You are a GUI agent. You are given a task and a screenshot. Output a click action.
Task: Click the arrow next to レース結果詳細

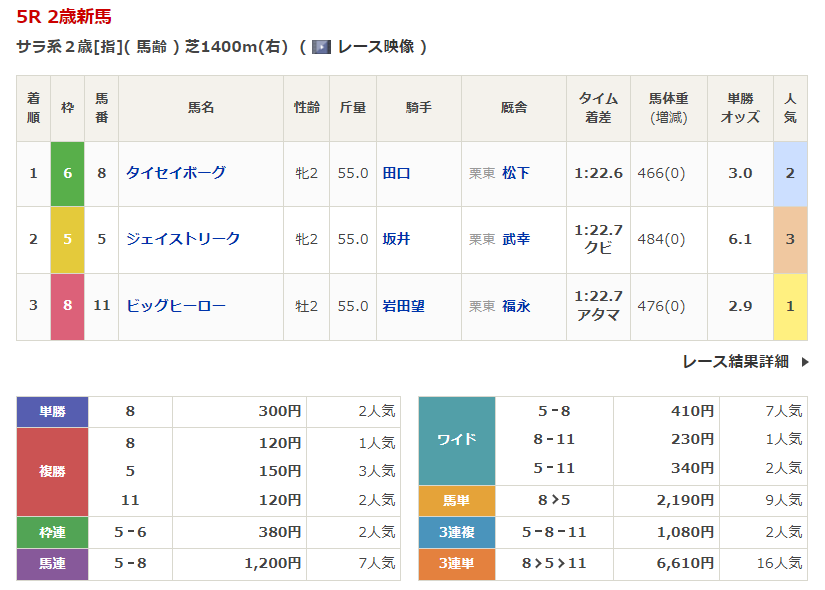[804, 362]
